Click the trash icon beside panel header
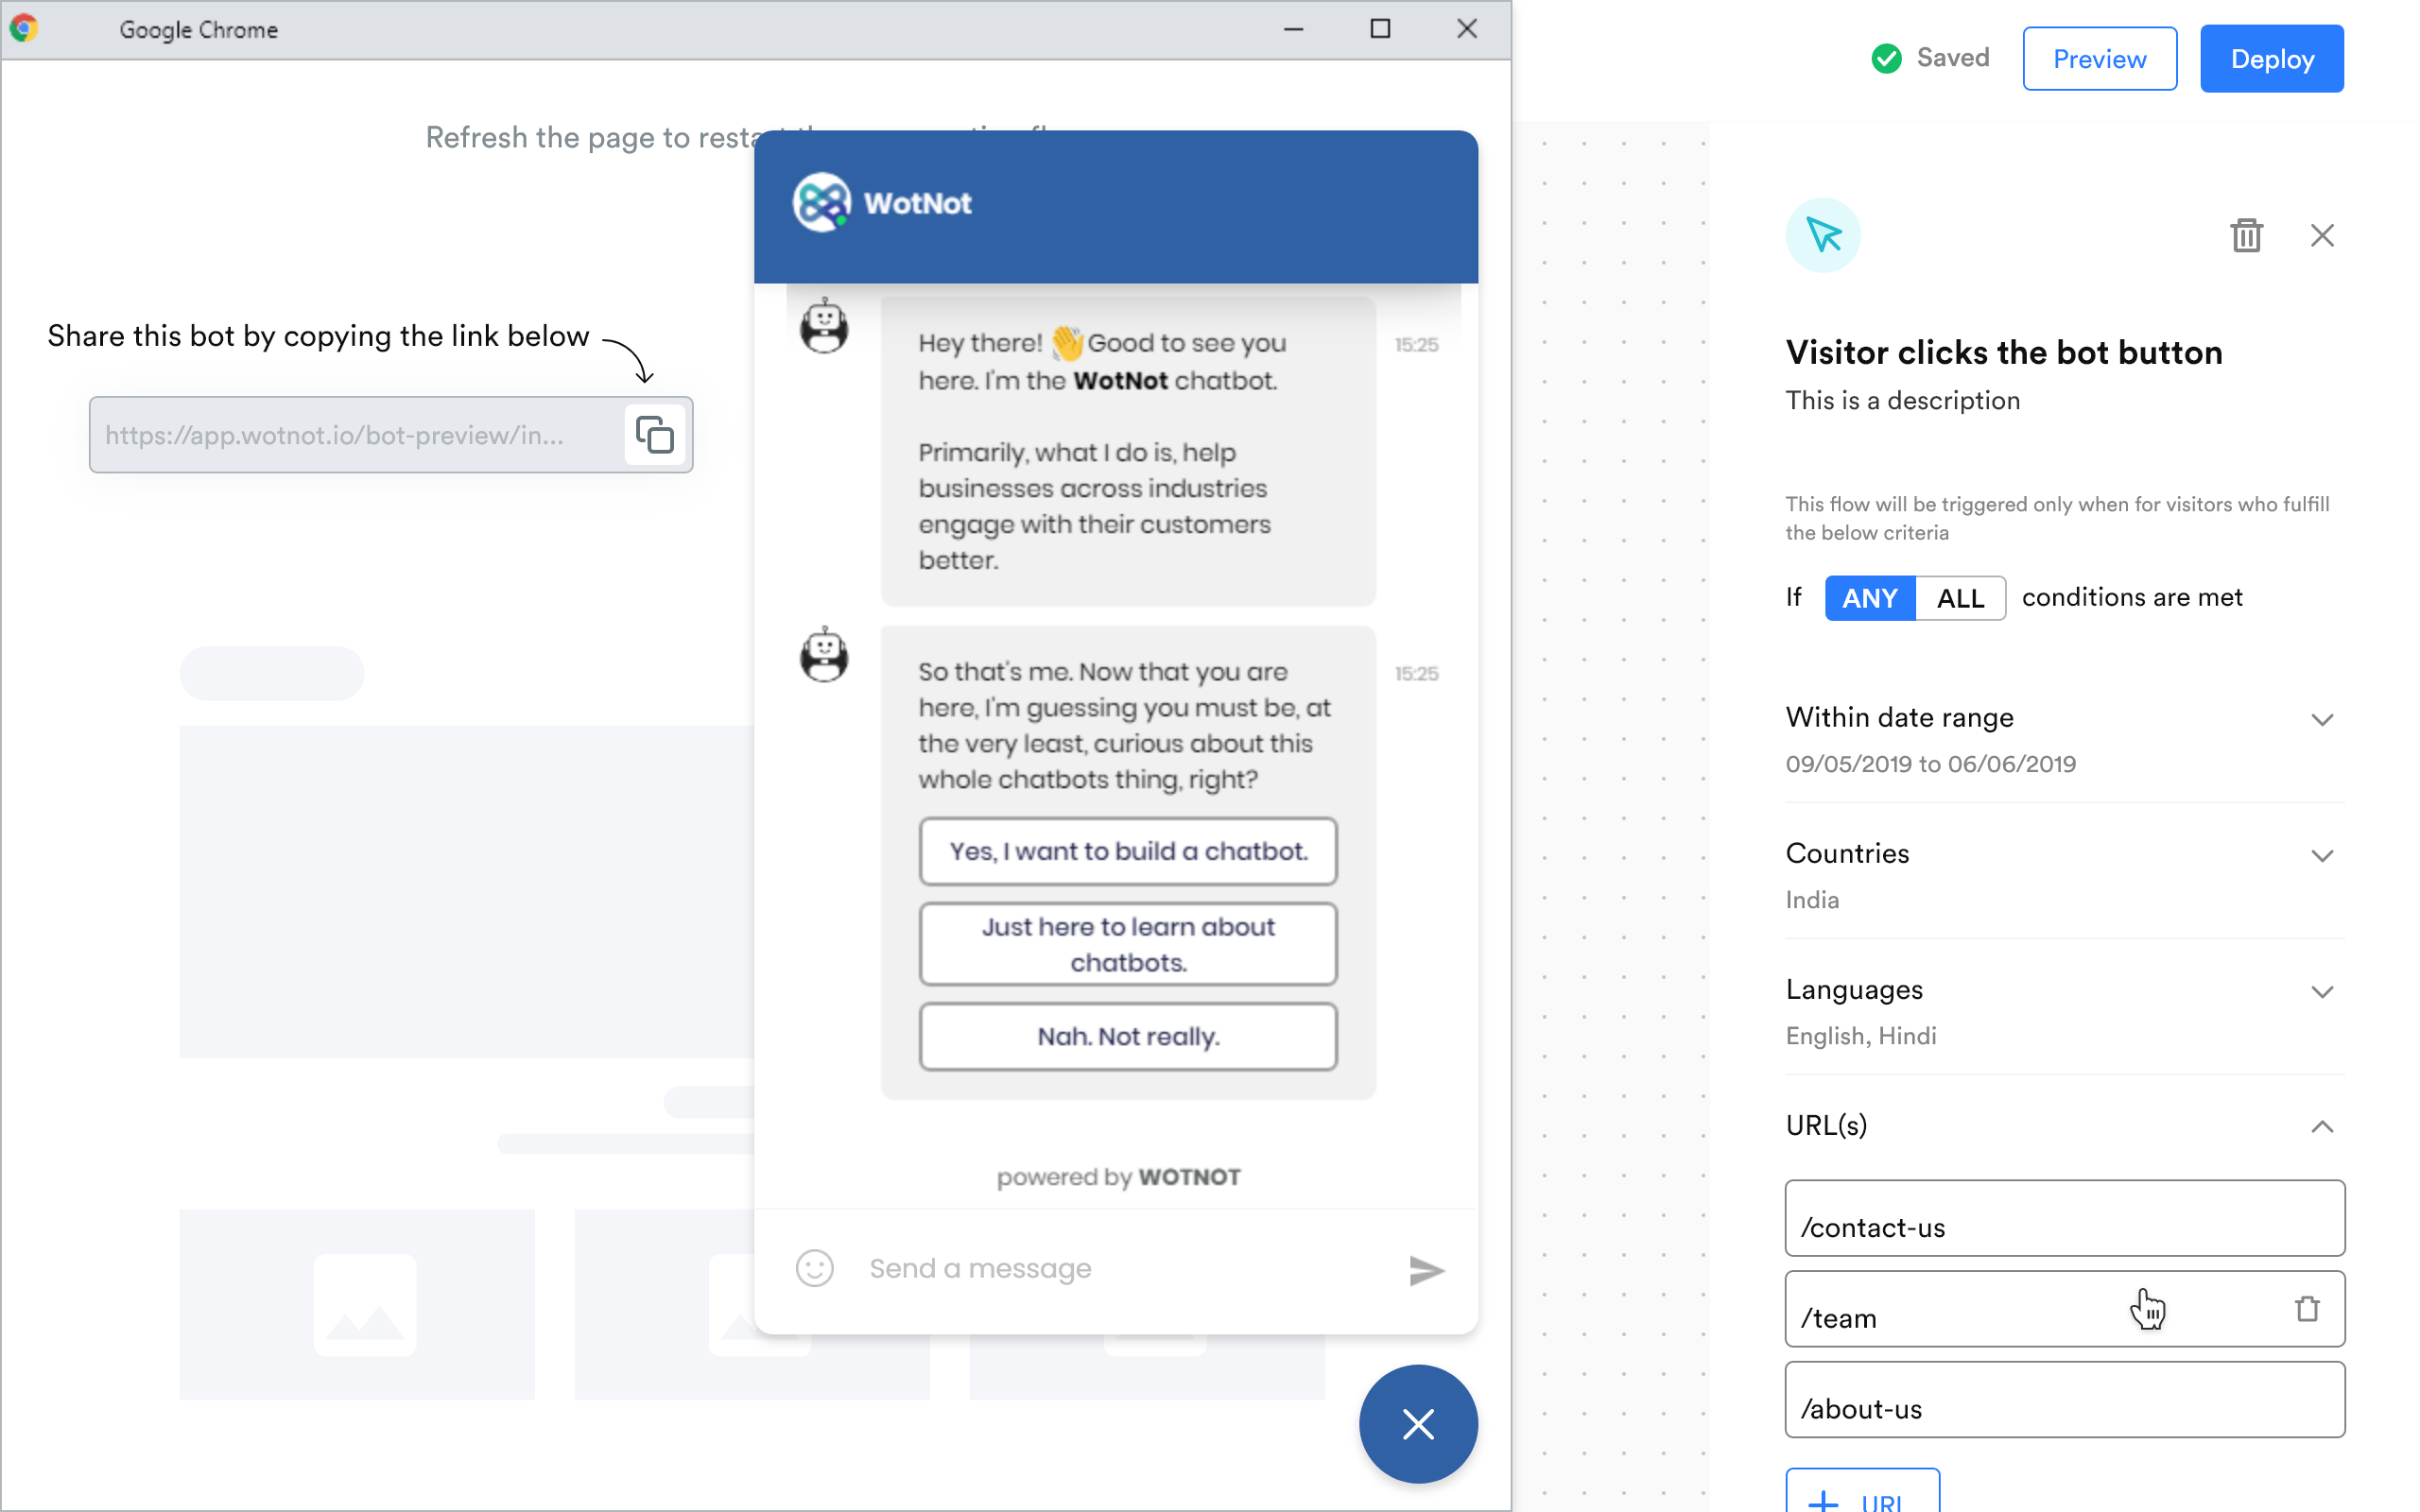 (x=2246, y=236)
